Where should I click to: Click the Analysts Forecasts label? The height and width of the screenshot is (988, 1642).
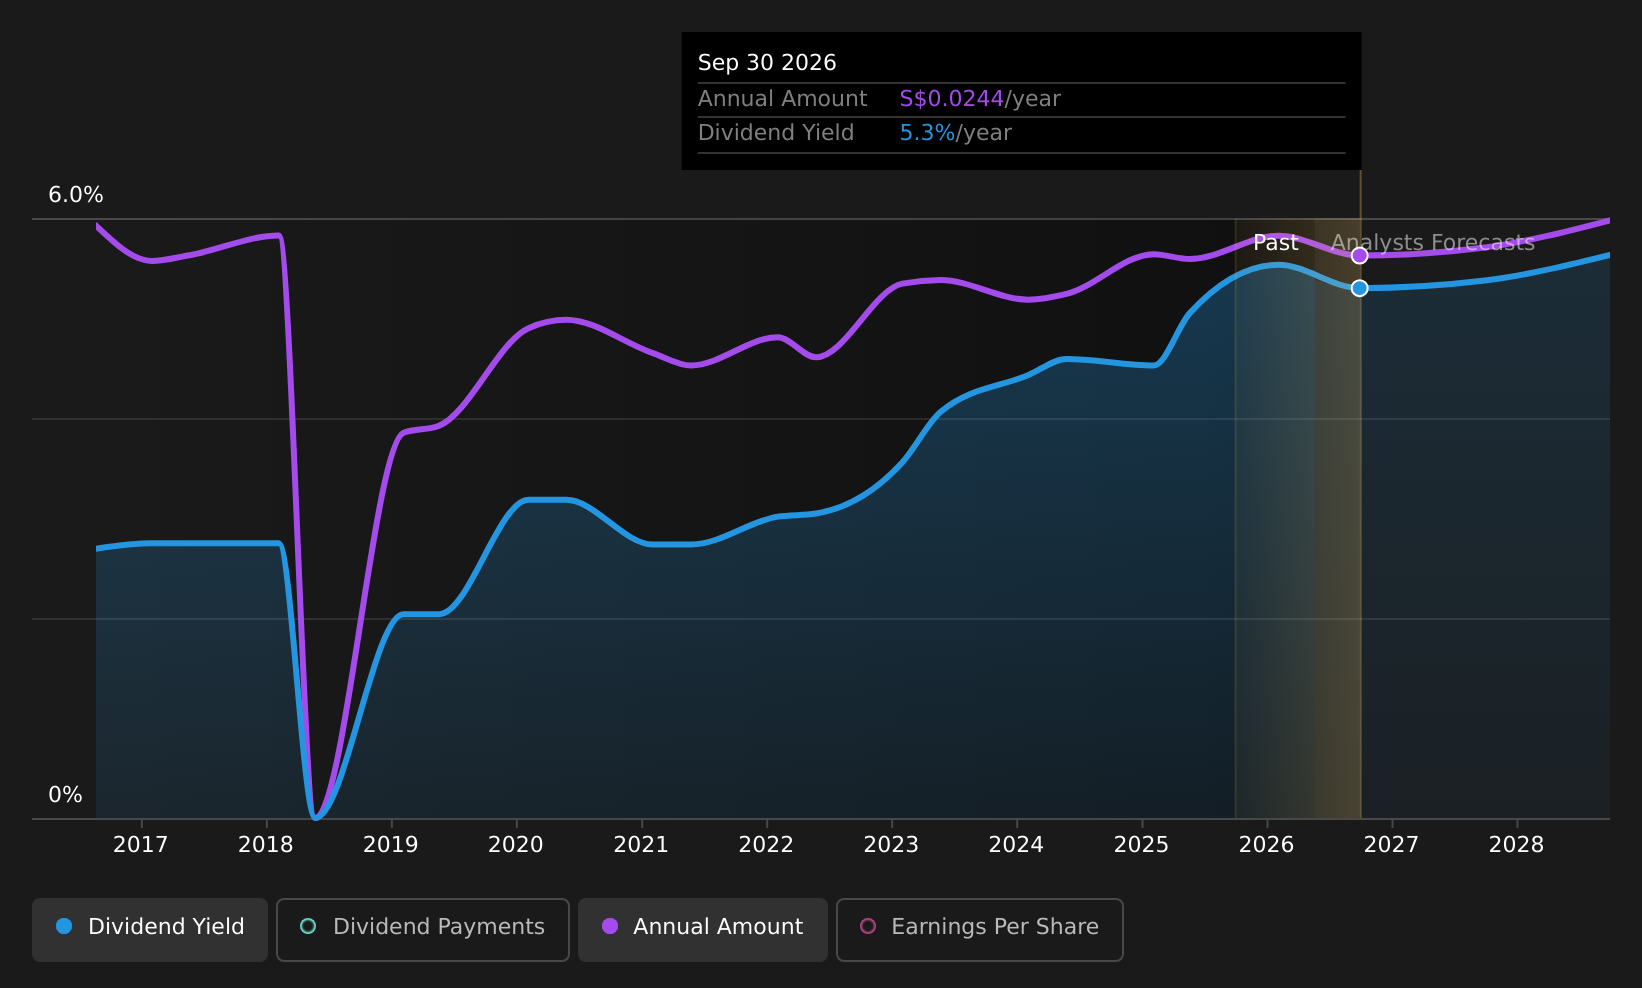coord(1433,243)
